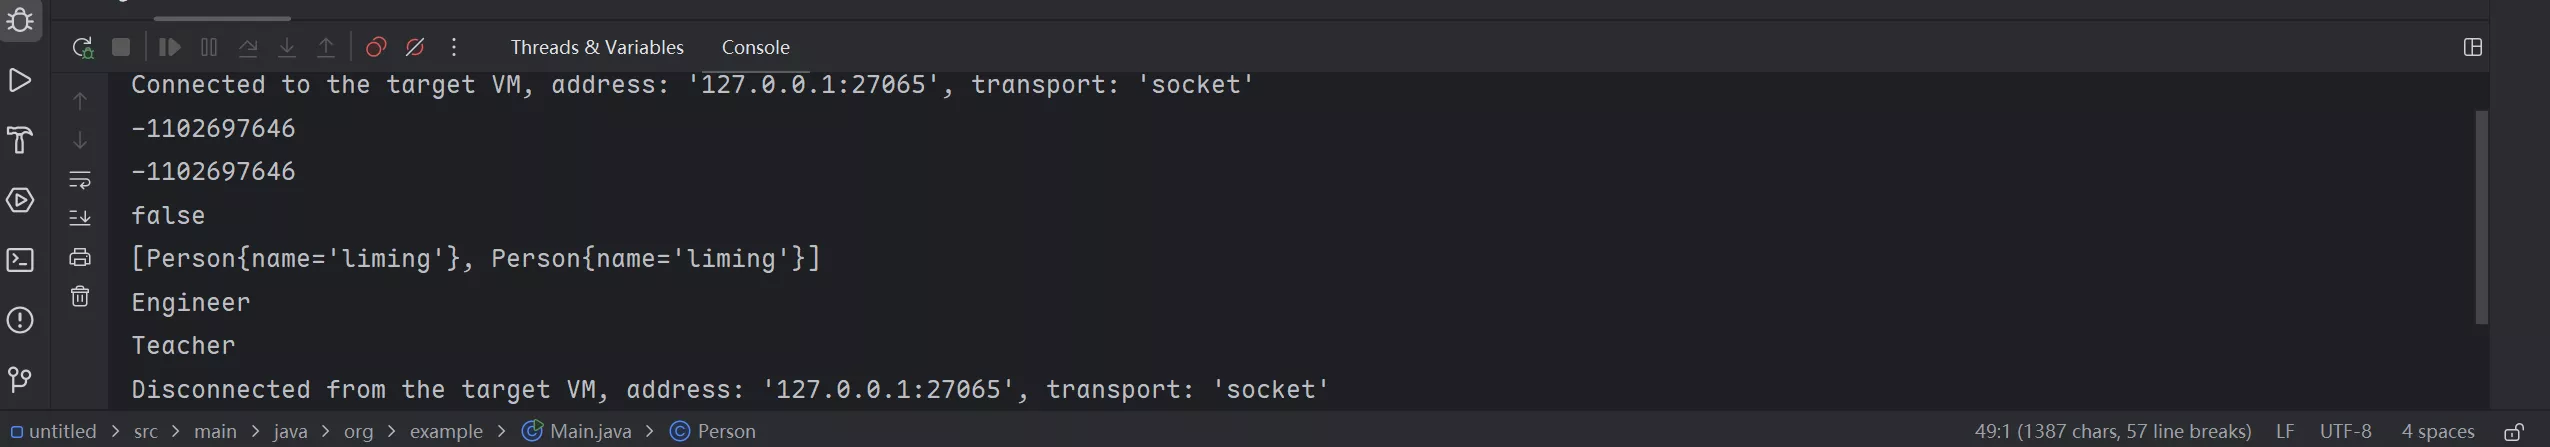Stop the running debug process

point(121,47)
